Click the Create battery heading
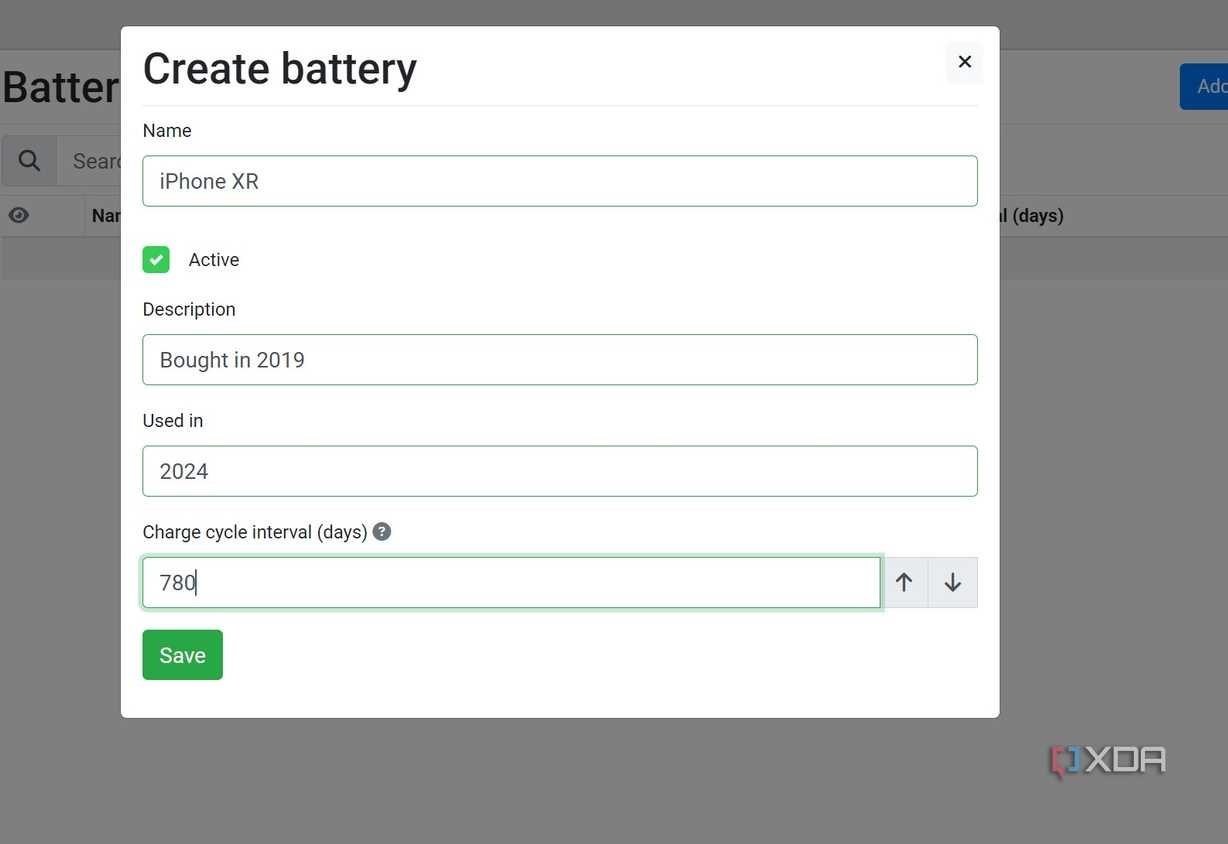 pos(280,69)
